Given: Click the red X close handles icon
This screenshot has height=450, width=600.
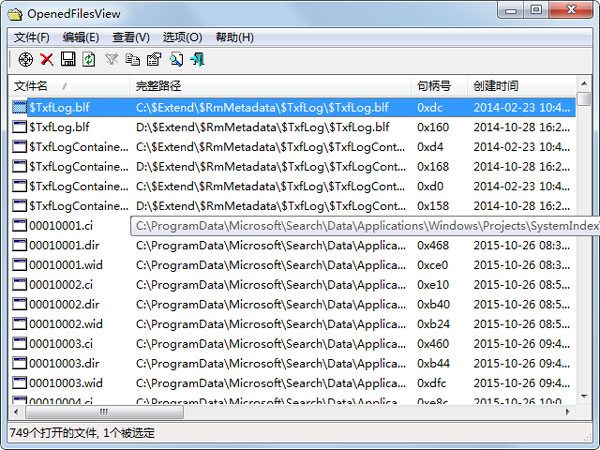Looking at the screenshot, I should tap(47, 59).
